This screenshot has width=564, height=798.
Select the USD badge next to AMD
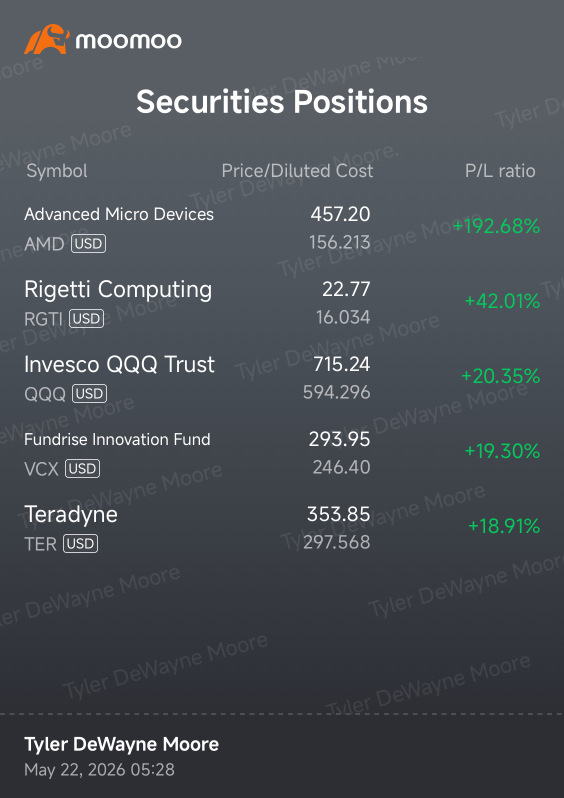pyautogui.click(x=89, y=244)
